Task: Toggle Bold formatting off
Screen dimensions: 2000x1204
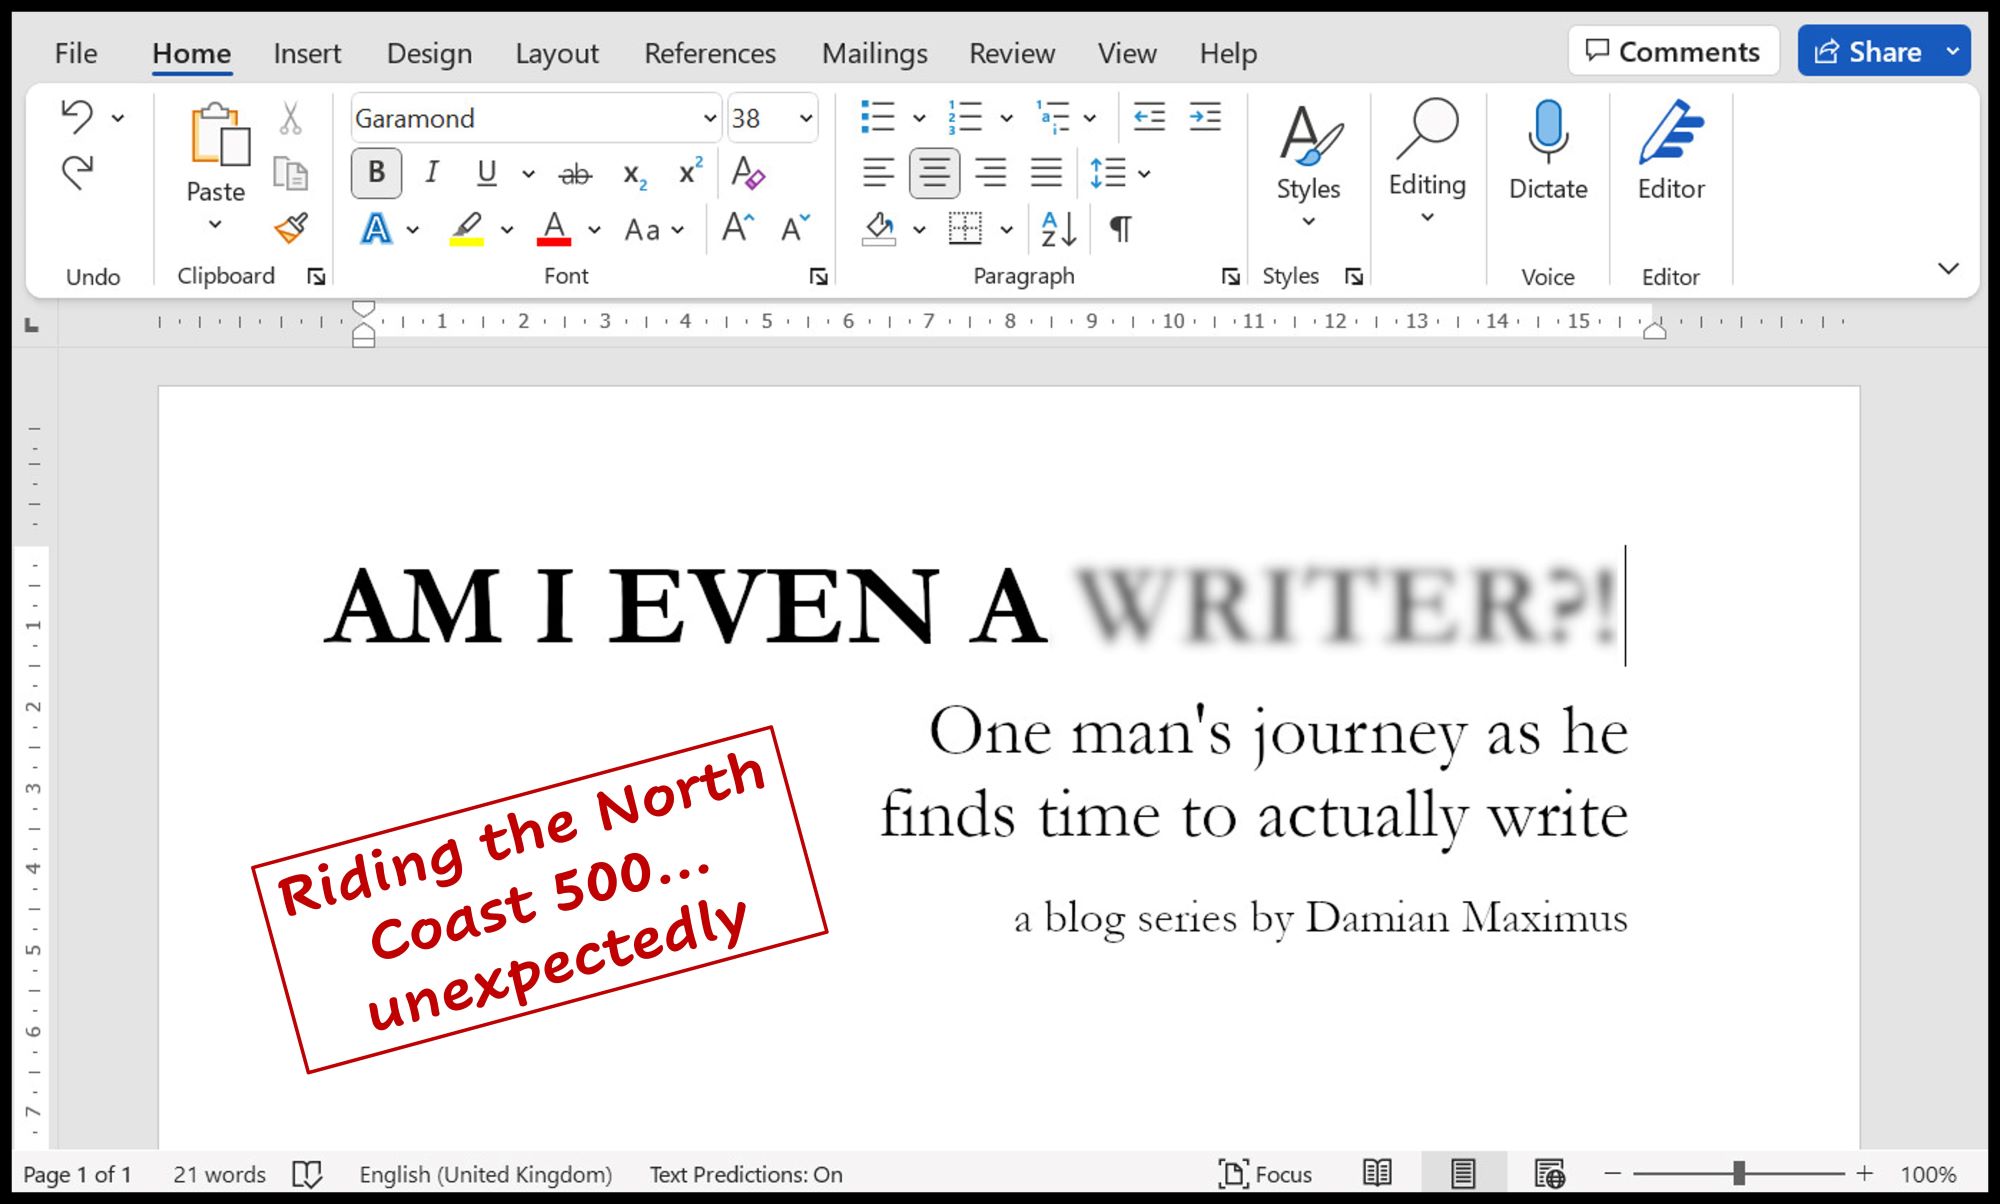Action: click(x=376, y=173)
